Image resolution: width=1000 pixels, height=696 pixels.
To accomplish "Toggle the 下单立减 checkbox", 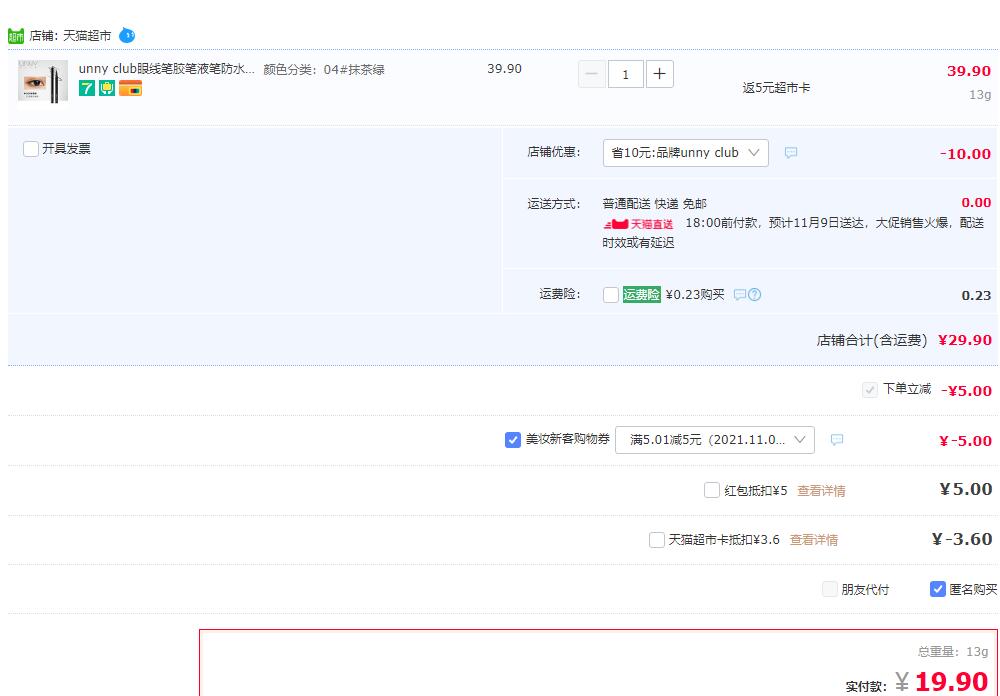I will [870, 390].
